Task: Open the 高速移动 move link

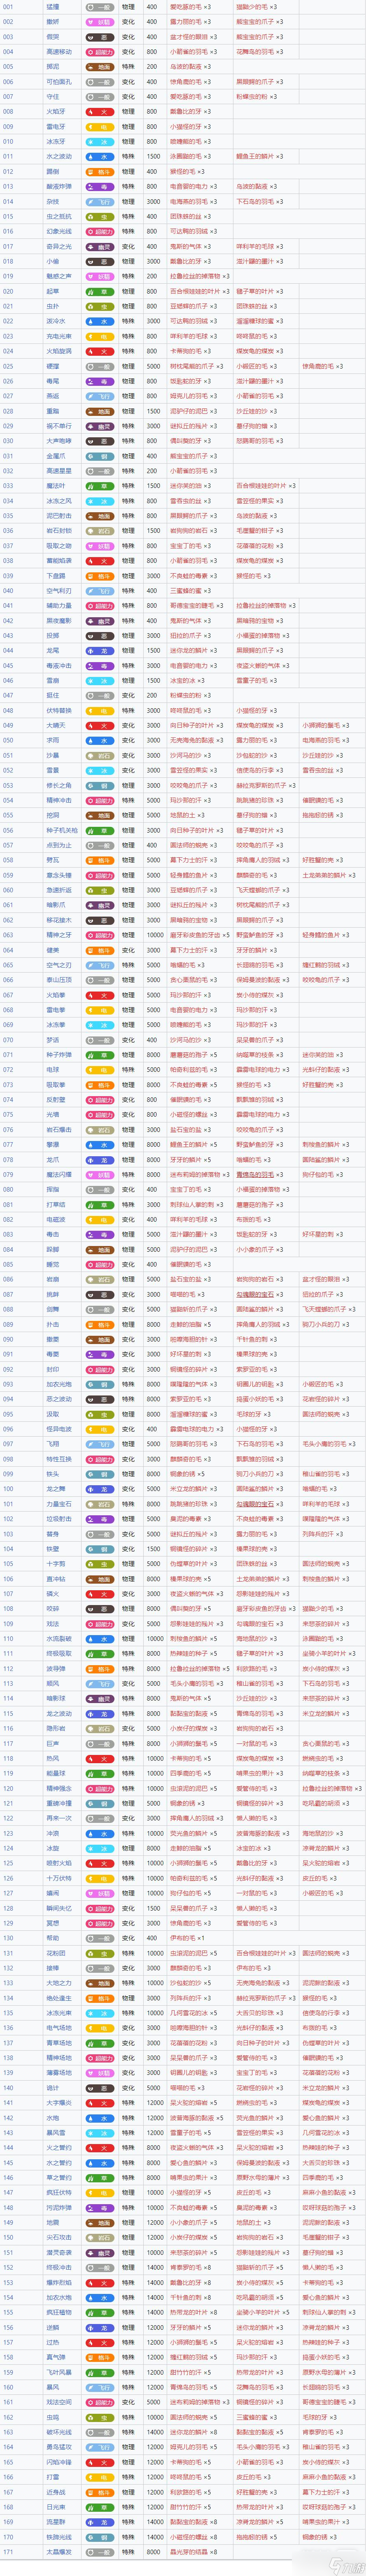Action: tap(59, 51)
